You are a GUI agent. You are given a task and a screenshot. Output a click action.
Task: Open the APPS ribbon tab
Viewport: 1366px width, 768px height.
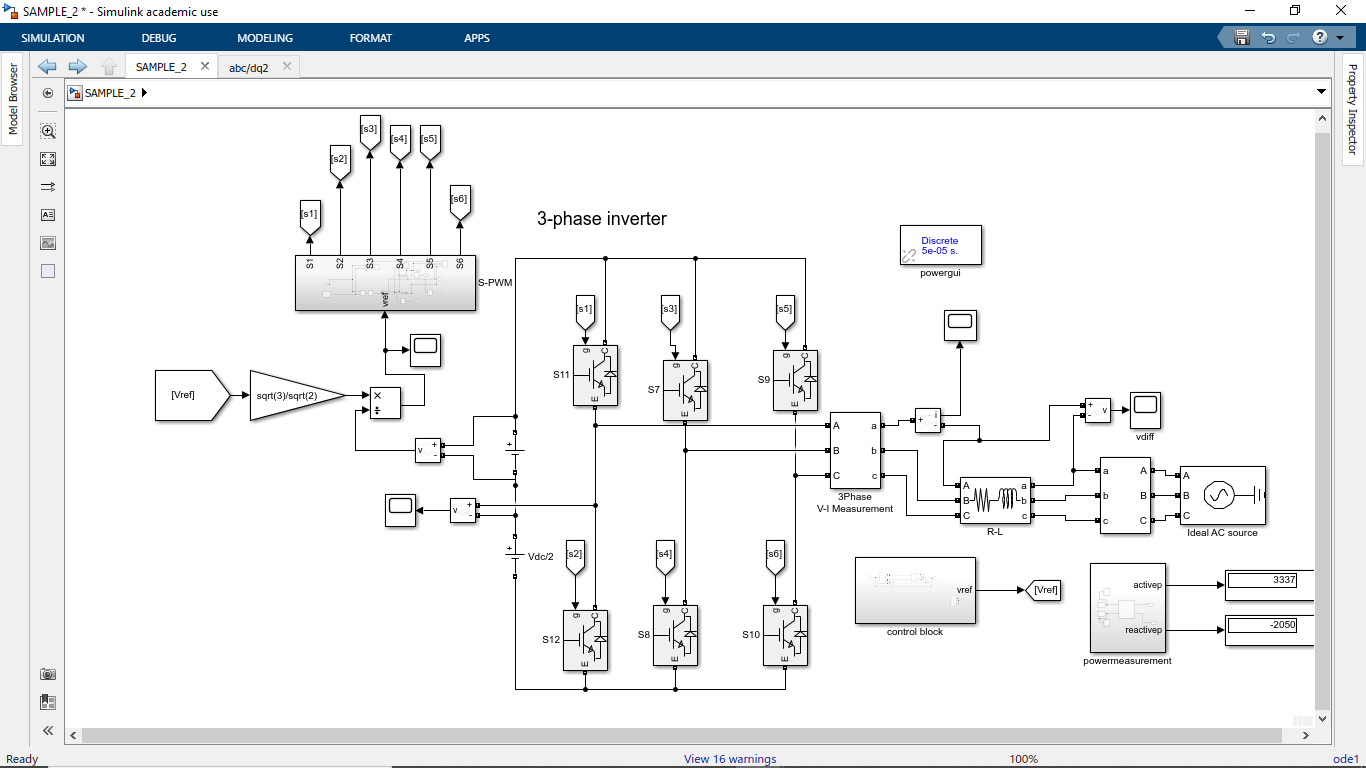(477, 38)
